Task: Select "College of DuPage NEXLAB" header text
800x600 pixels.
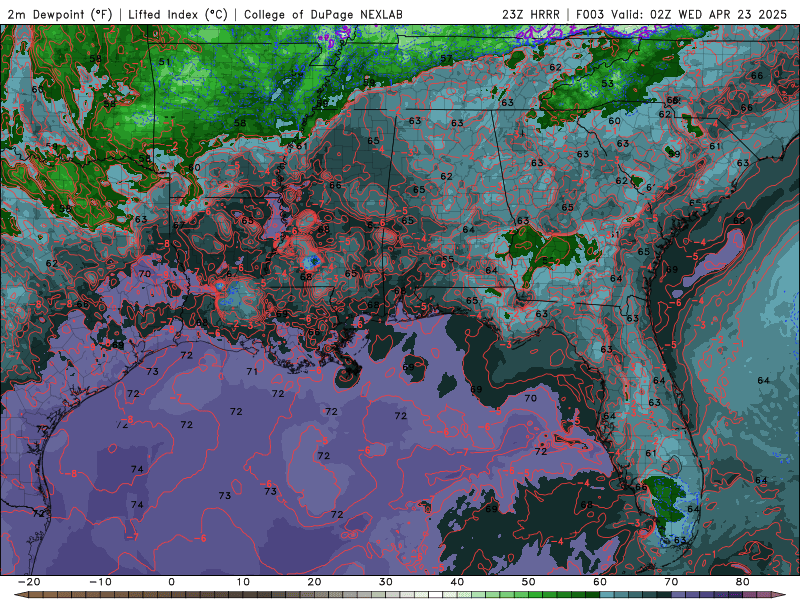Action: 323,15
